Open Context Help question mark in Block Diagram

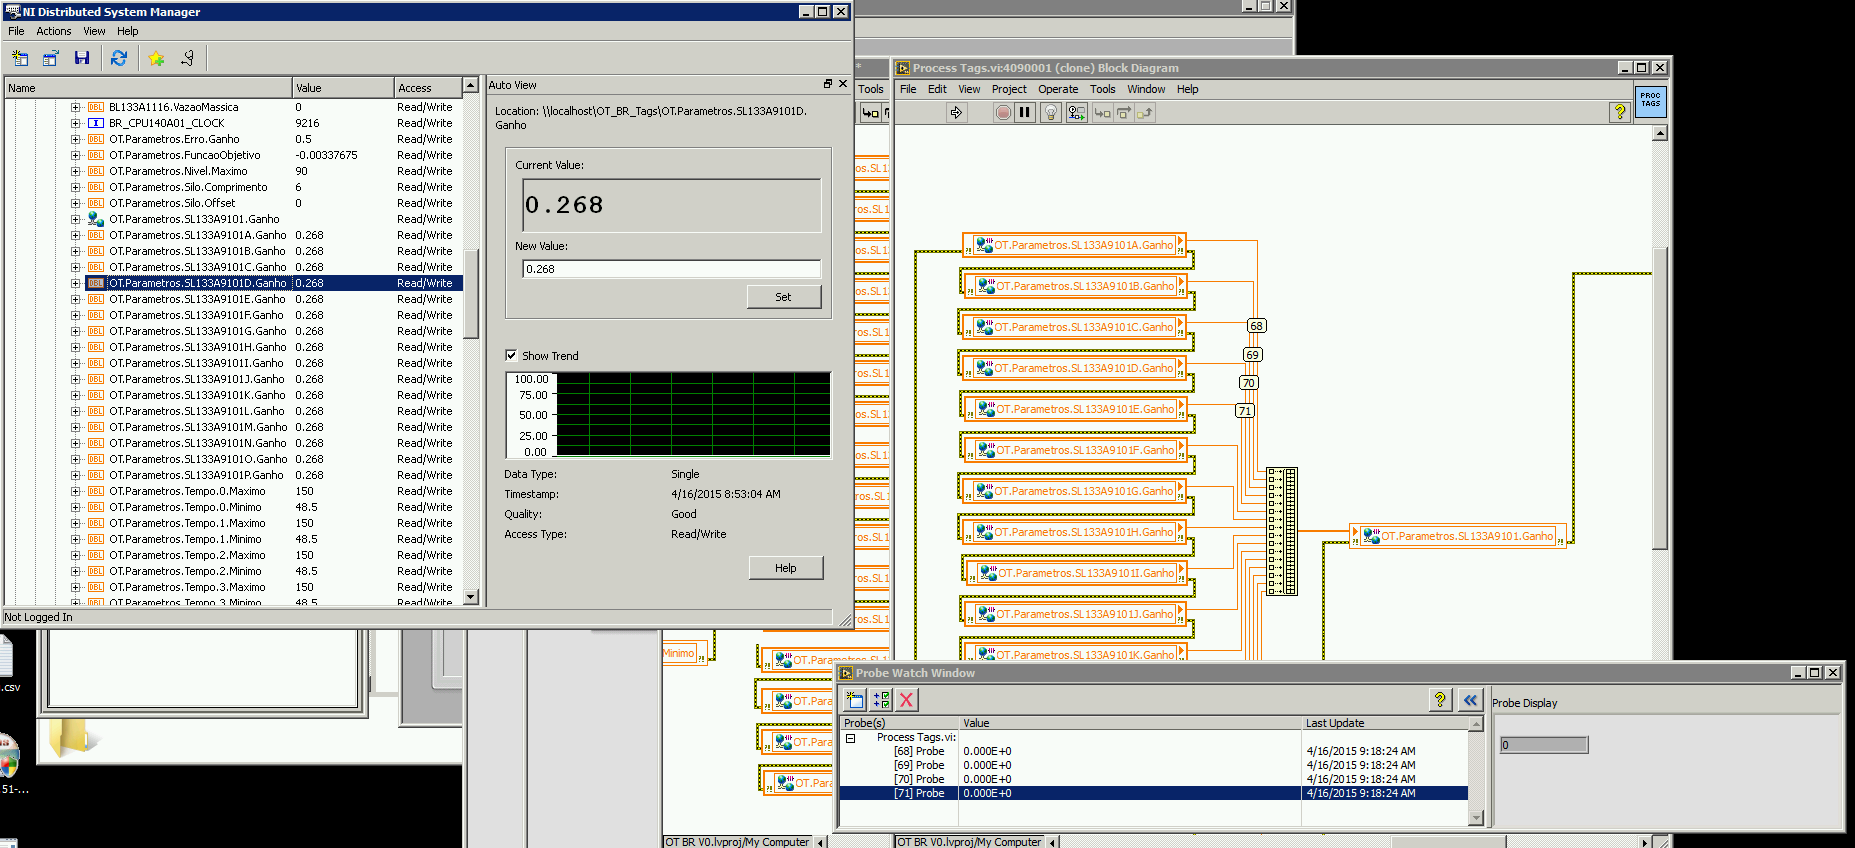tap(1620, 112)
